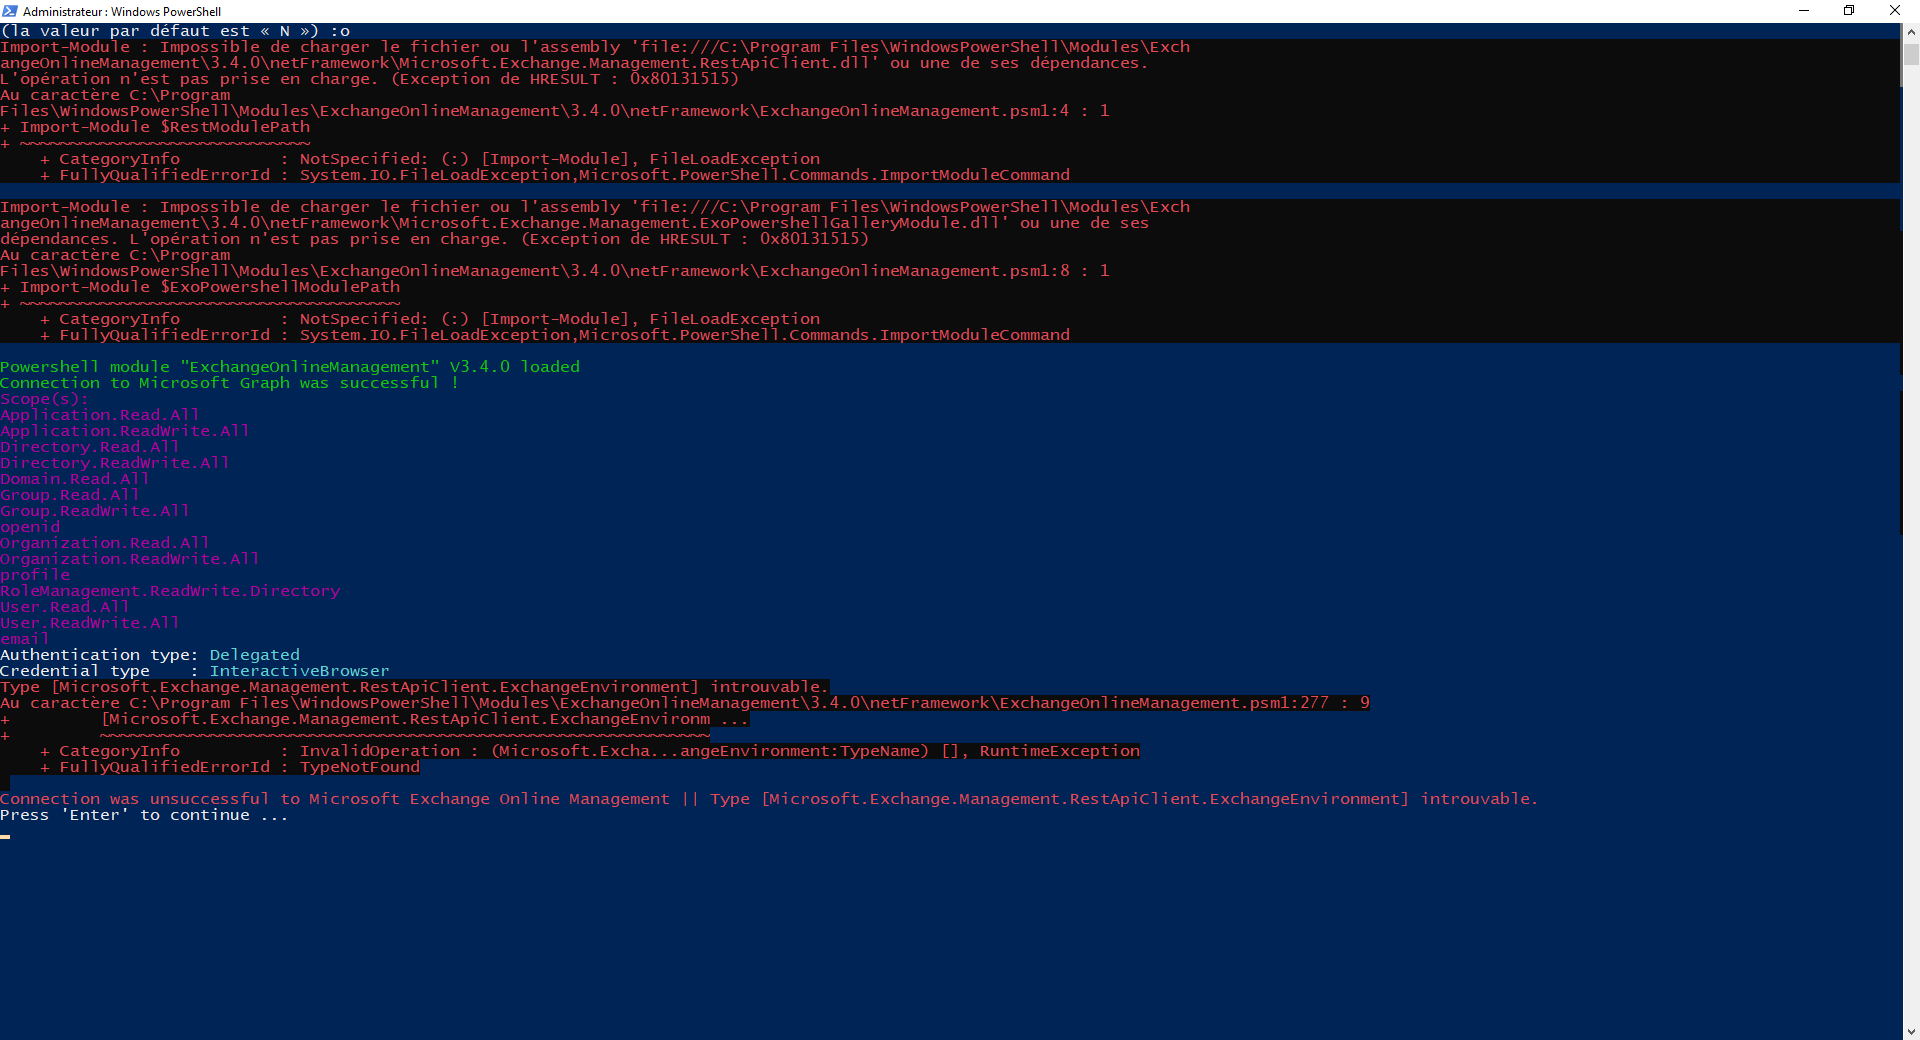Screen dimensions: 1920x1040
Task: Click the scope 'profile'
Action: [35, 575]
